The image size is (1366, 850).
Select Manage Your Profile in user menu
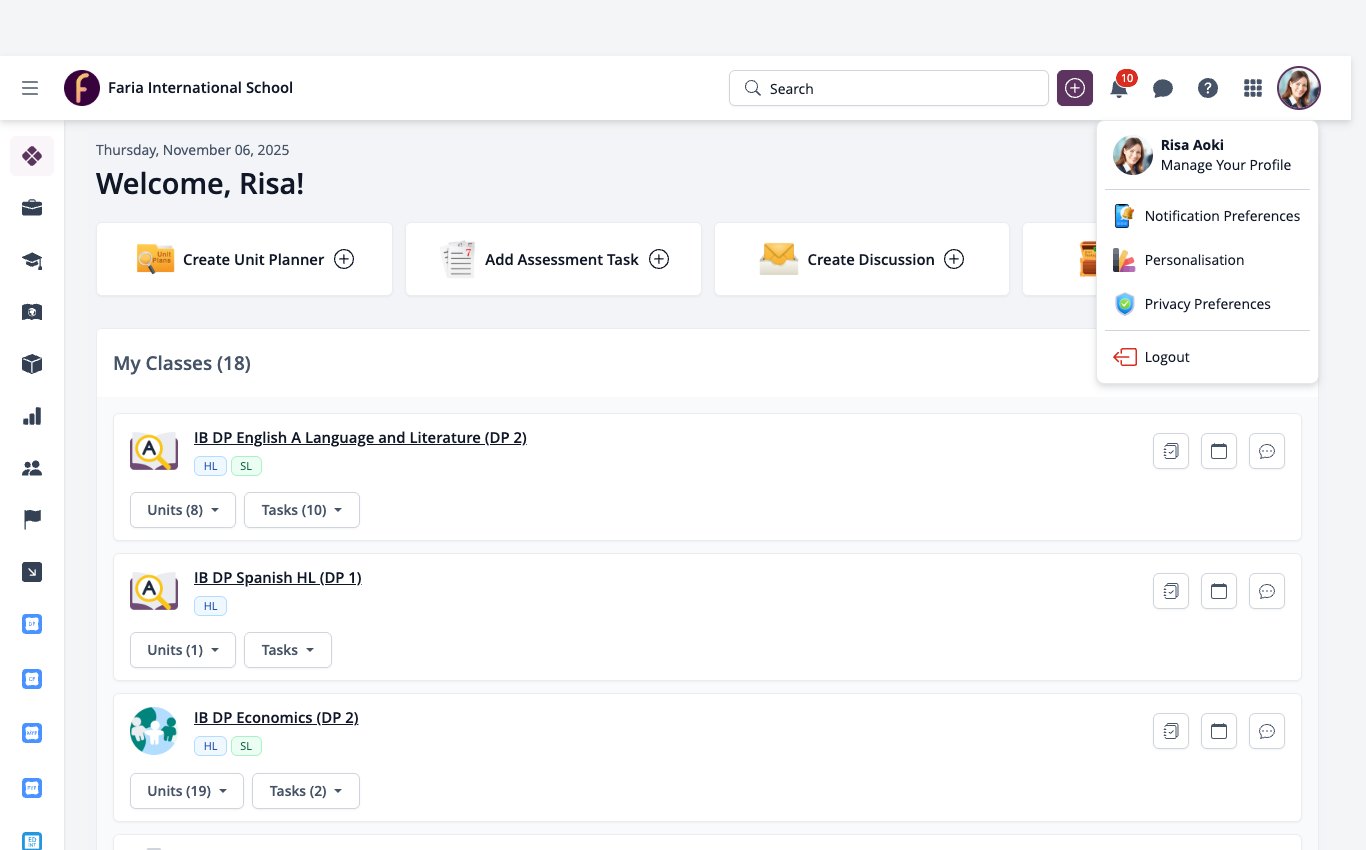1225,165
